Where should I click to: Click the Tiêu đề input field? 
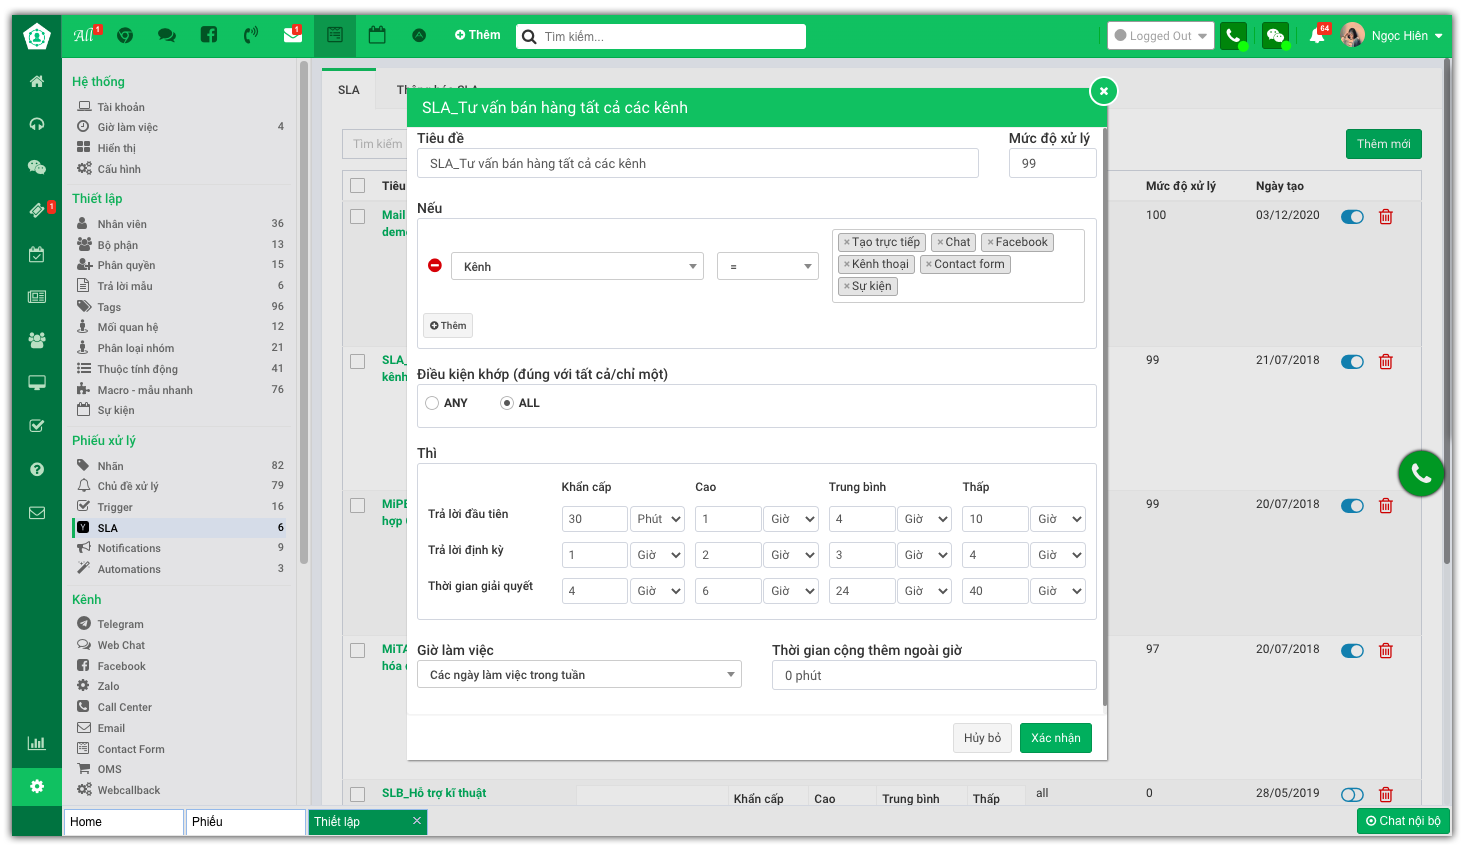point(697,164)
